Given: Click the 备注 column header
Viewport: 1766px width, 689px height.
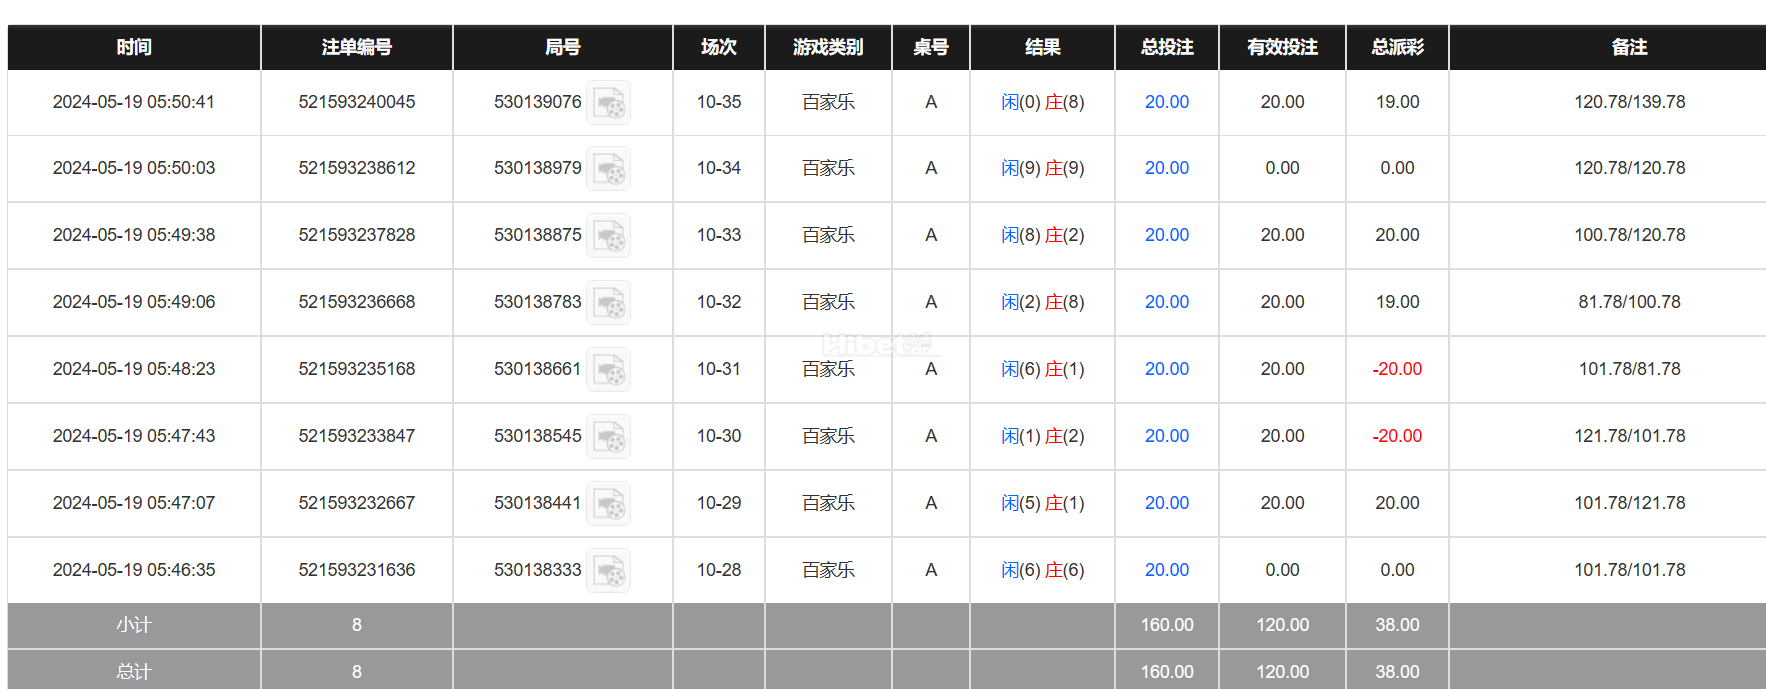Looking at the screenshot, I should click(1629, 47).
